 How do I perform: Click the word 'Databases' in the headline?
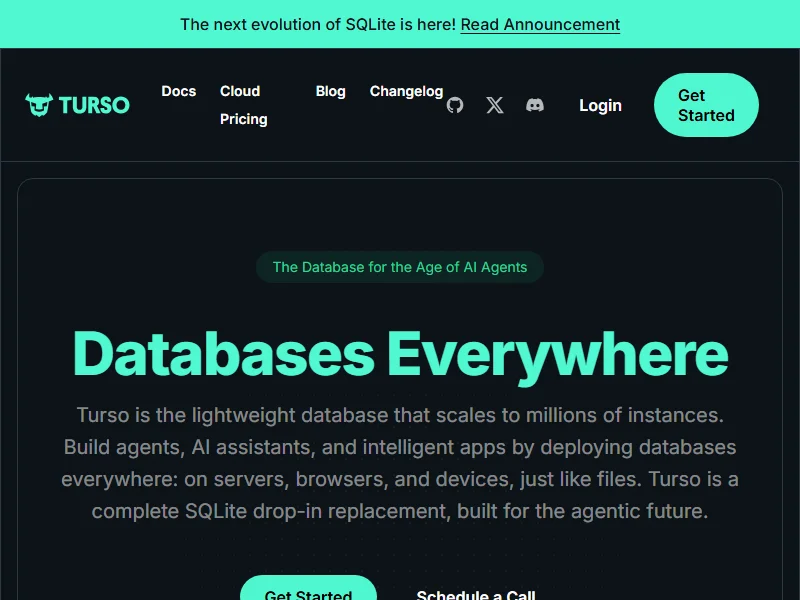coord(223,353)
